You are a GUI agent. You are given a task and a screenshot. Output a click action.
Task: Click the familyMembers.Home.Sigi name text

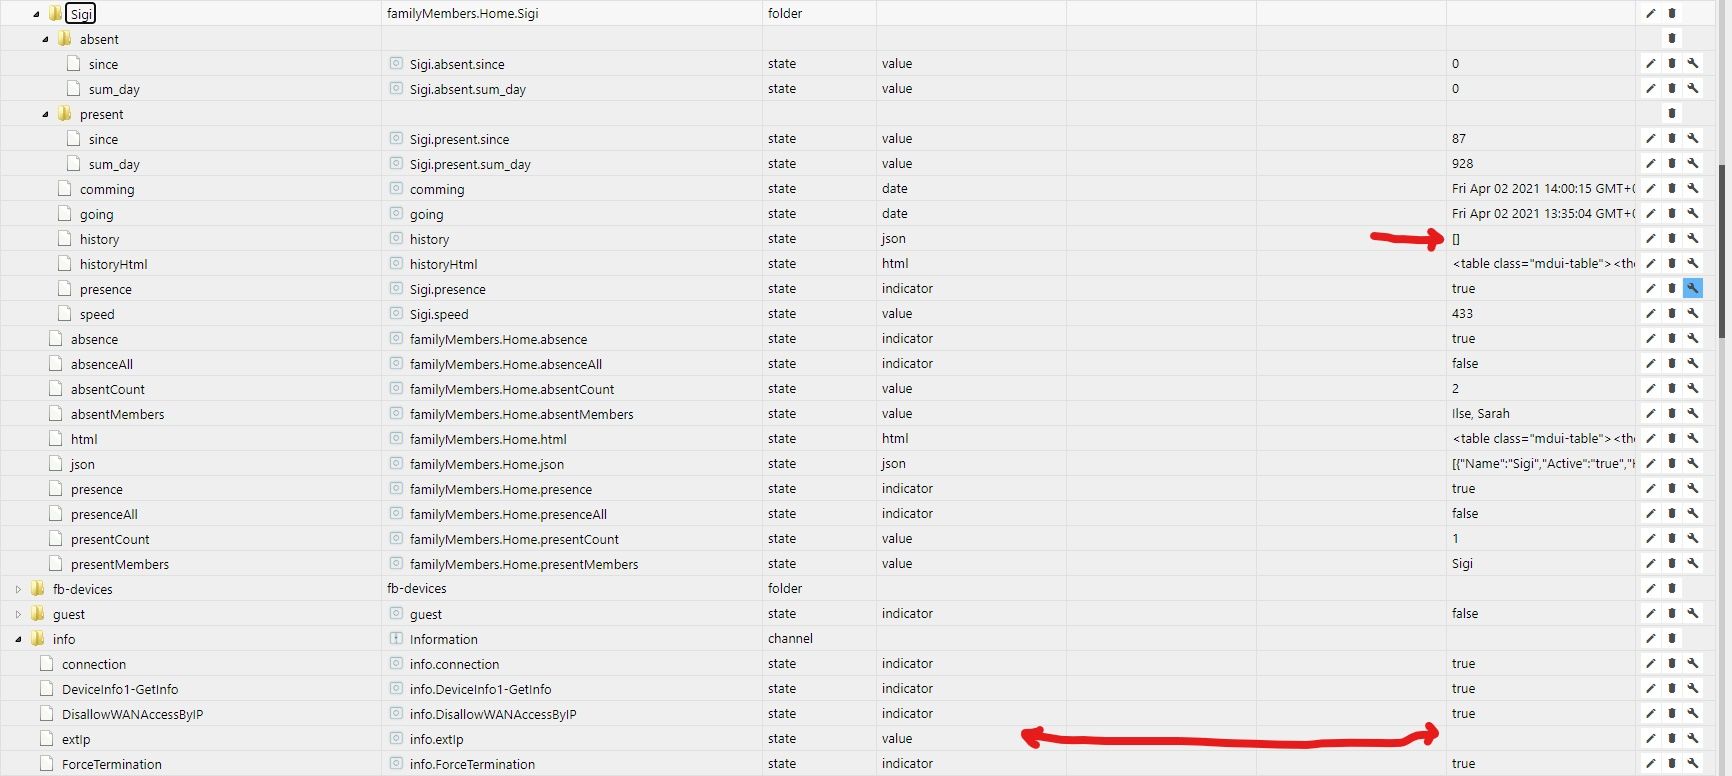tap(462, 14)
